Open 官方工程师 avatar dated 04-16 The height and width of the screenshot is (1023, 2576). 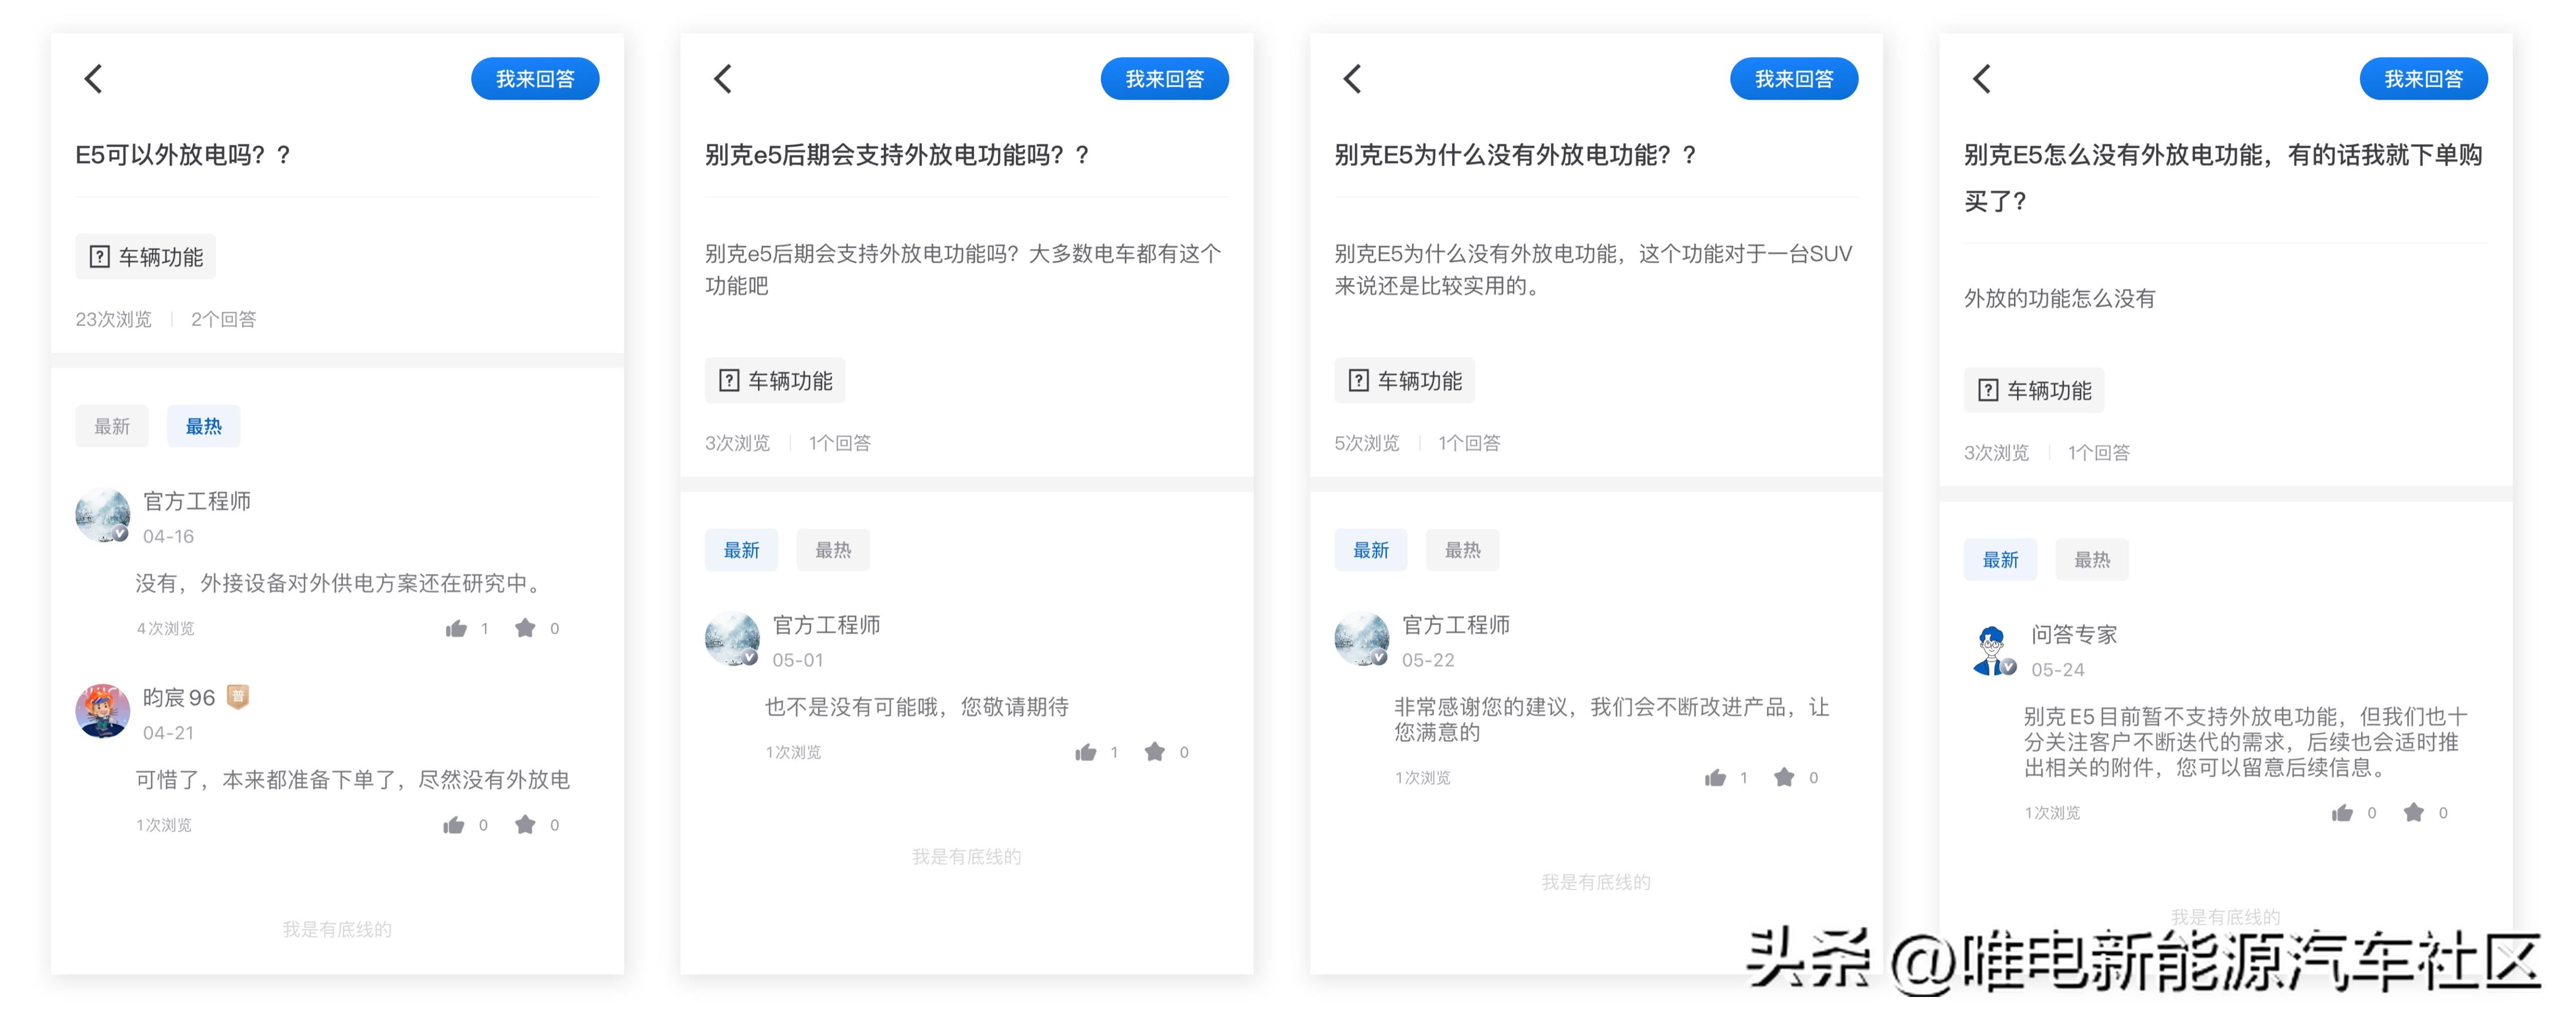click(x=103, y=516)
